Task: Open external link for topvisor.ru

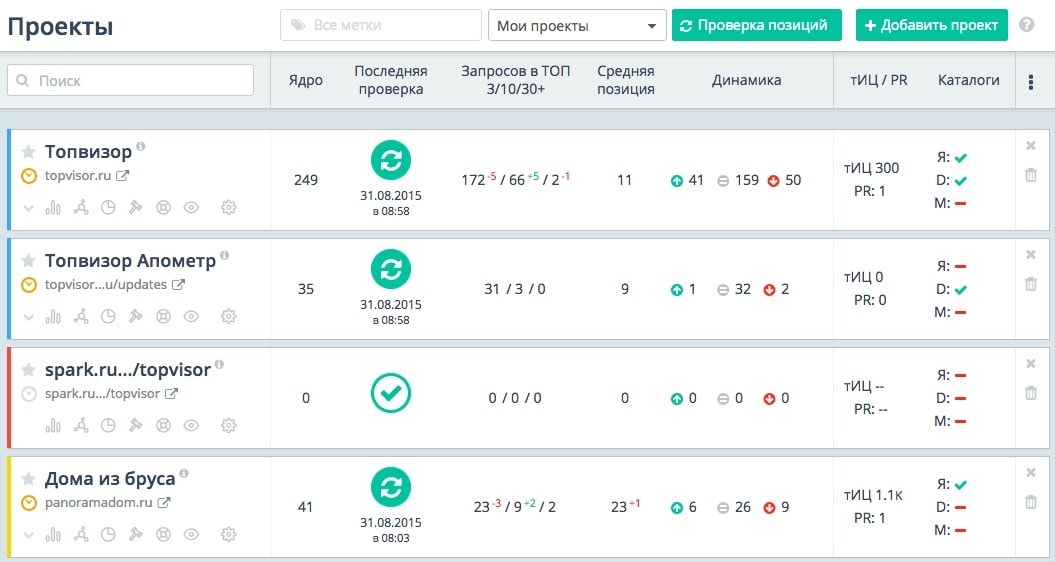Action: (x=122, y=176)
